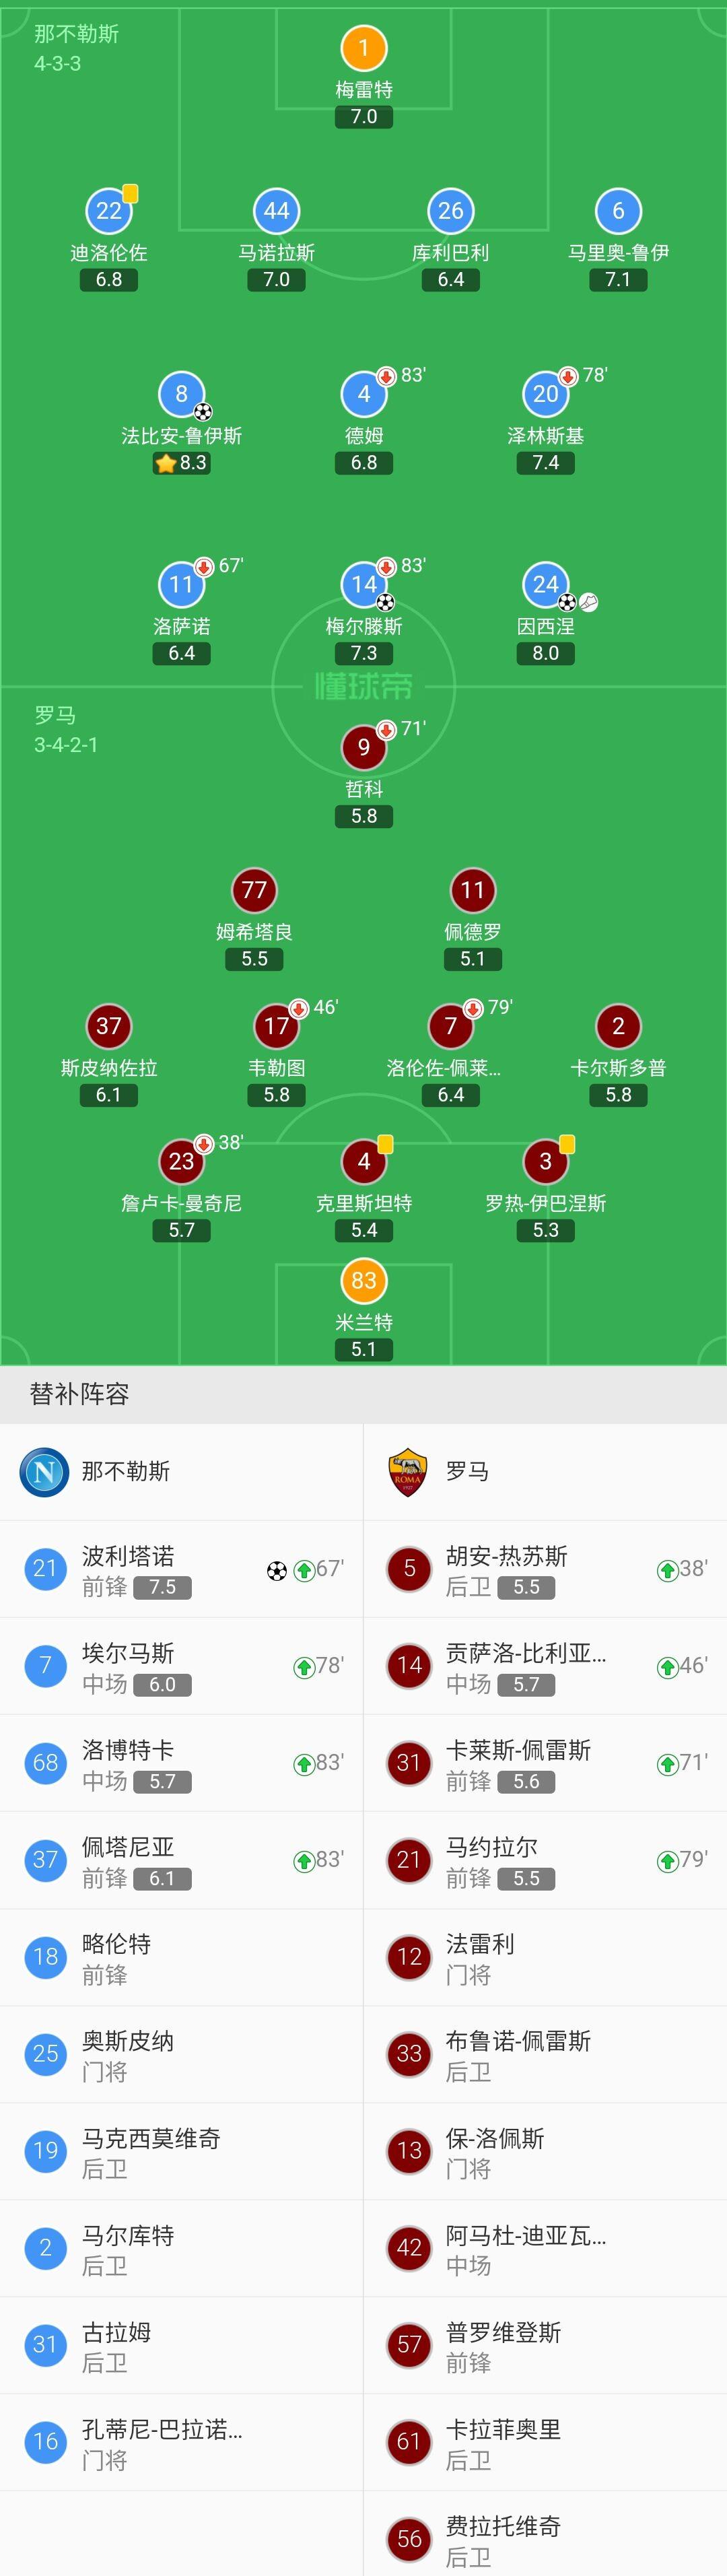Select 佩德罗 number 11 player circle
Viewport: 727px width, 2576px height.
(473, 890)
